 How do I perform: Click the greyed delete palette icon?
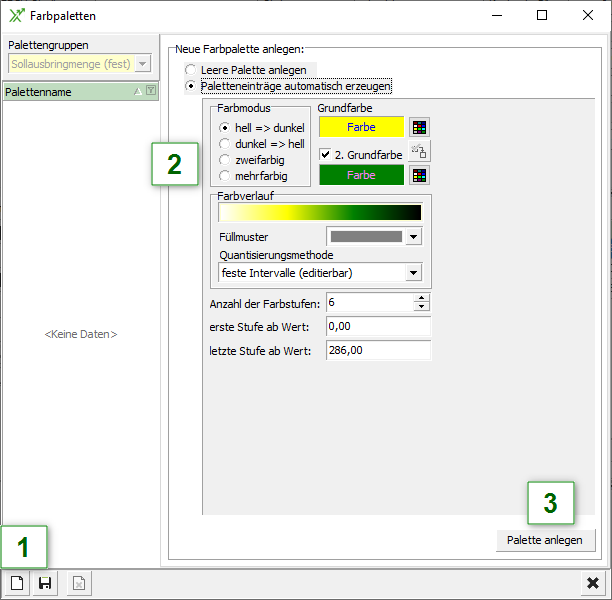tap(79, 583)
